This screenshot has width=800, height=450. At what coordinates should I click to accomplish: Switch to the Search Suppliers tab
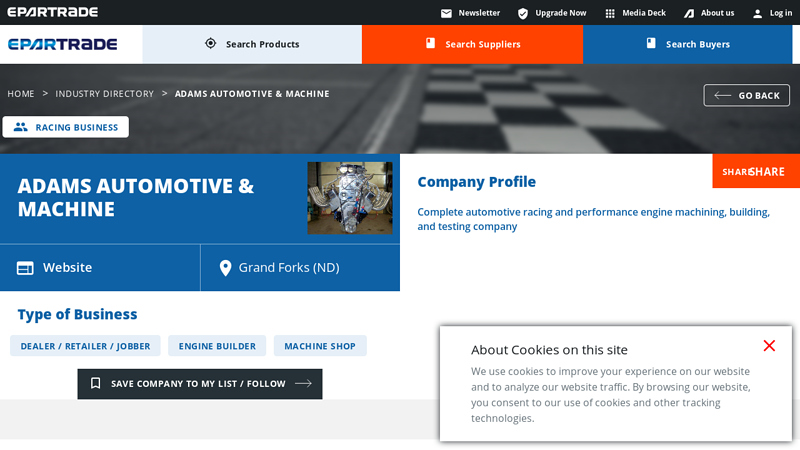click(472, 44)
